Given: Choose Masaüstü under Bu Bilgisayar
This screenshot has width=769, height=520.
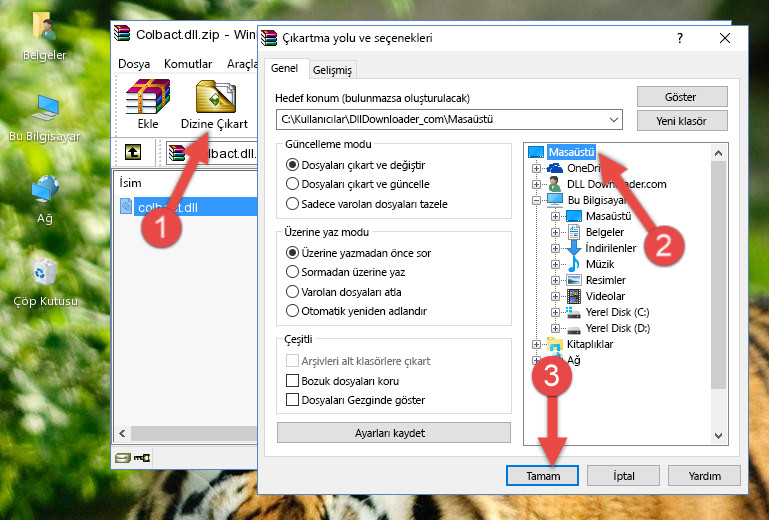Looking at the screenshot, I should (x=608, y=216).
